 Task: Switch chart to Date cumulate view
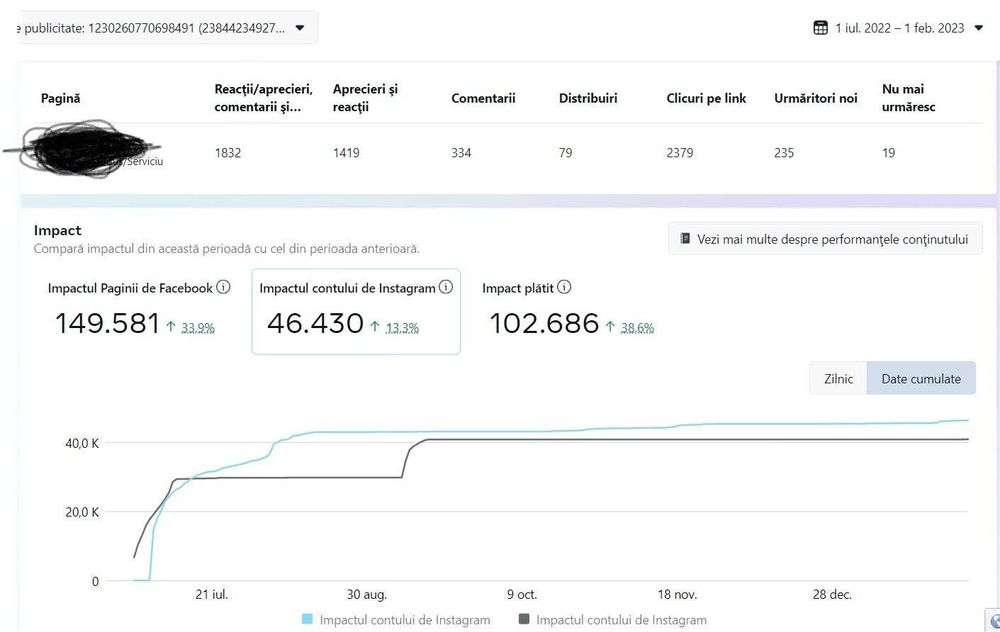click(x=921, y=379)
